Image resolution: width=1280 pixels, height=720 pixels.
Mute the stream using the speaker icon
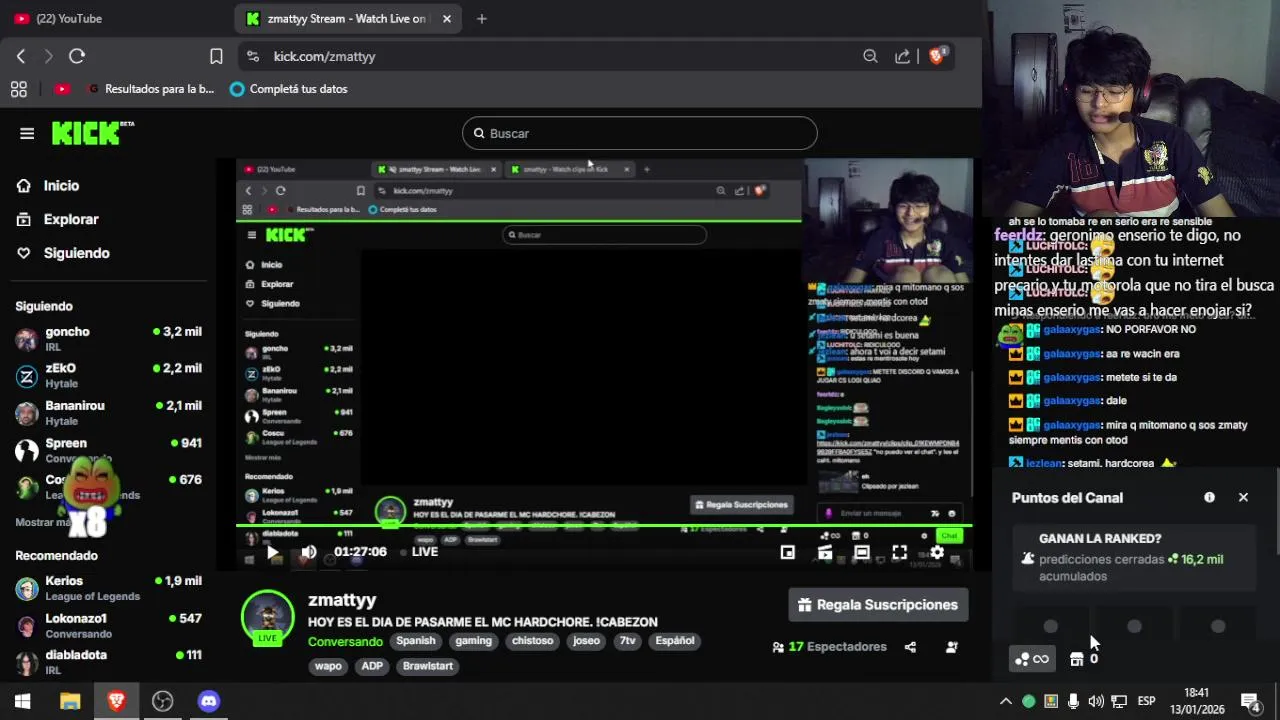pos(309,552)
